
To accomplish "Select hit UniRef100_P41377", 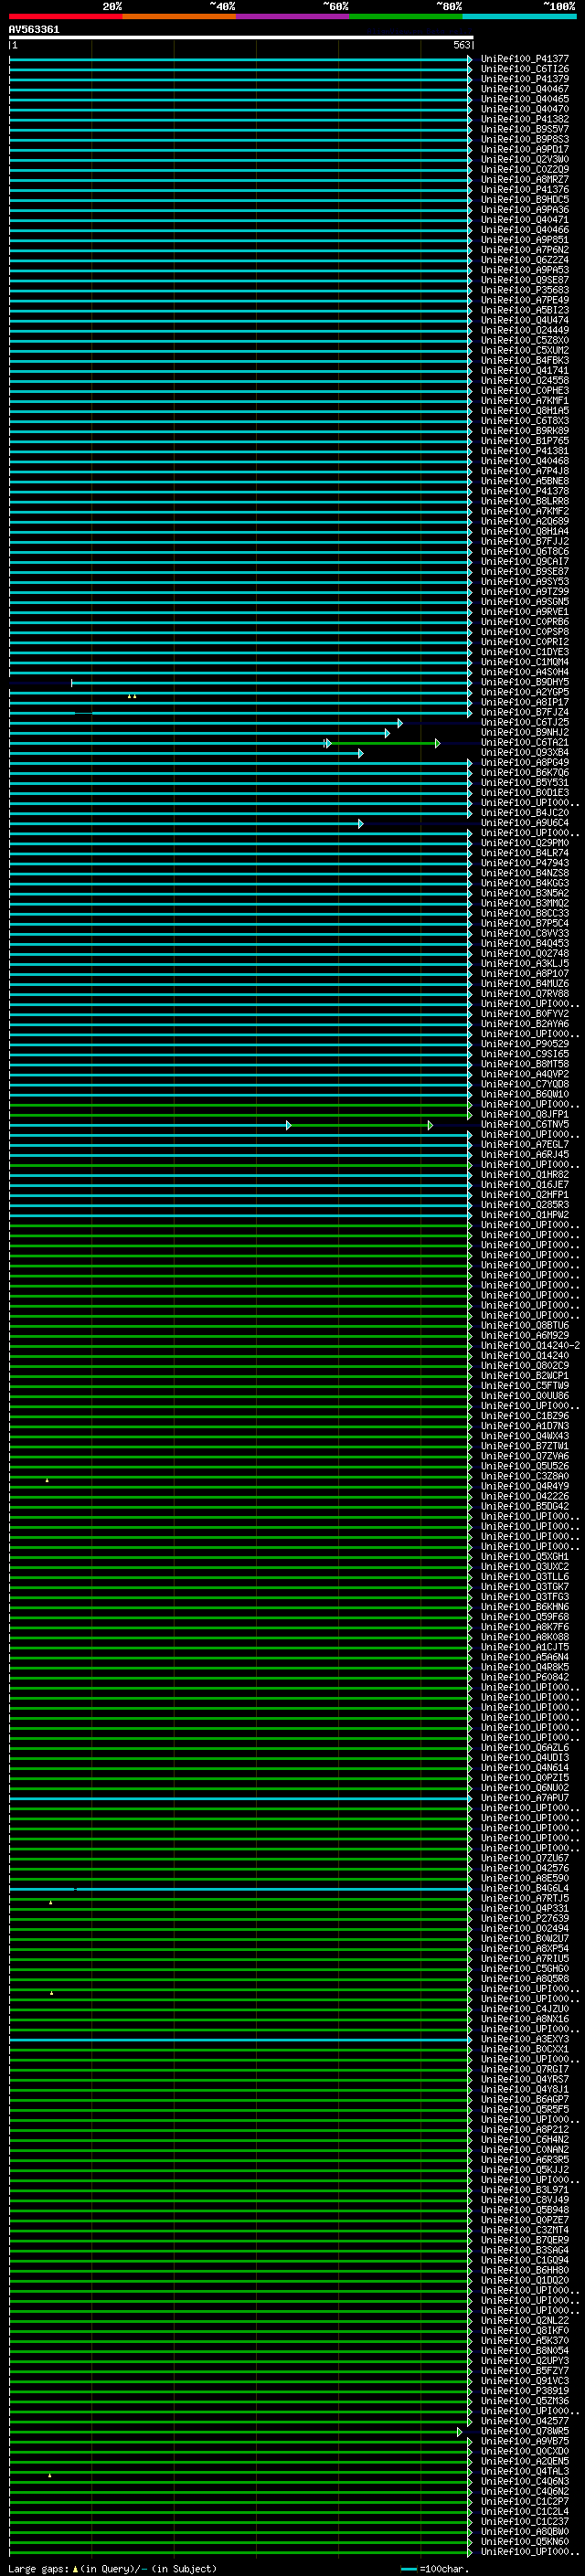I will [524, 59].
